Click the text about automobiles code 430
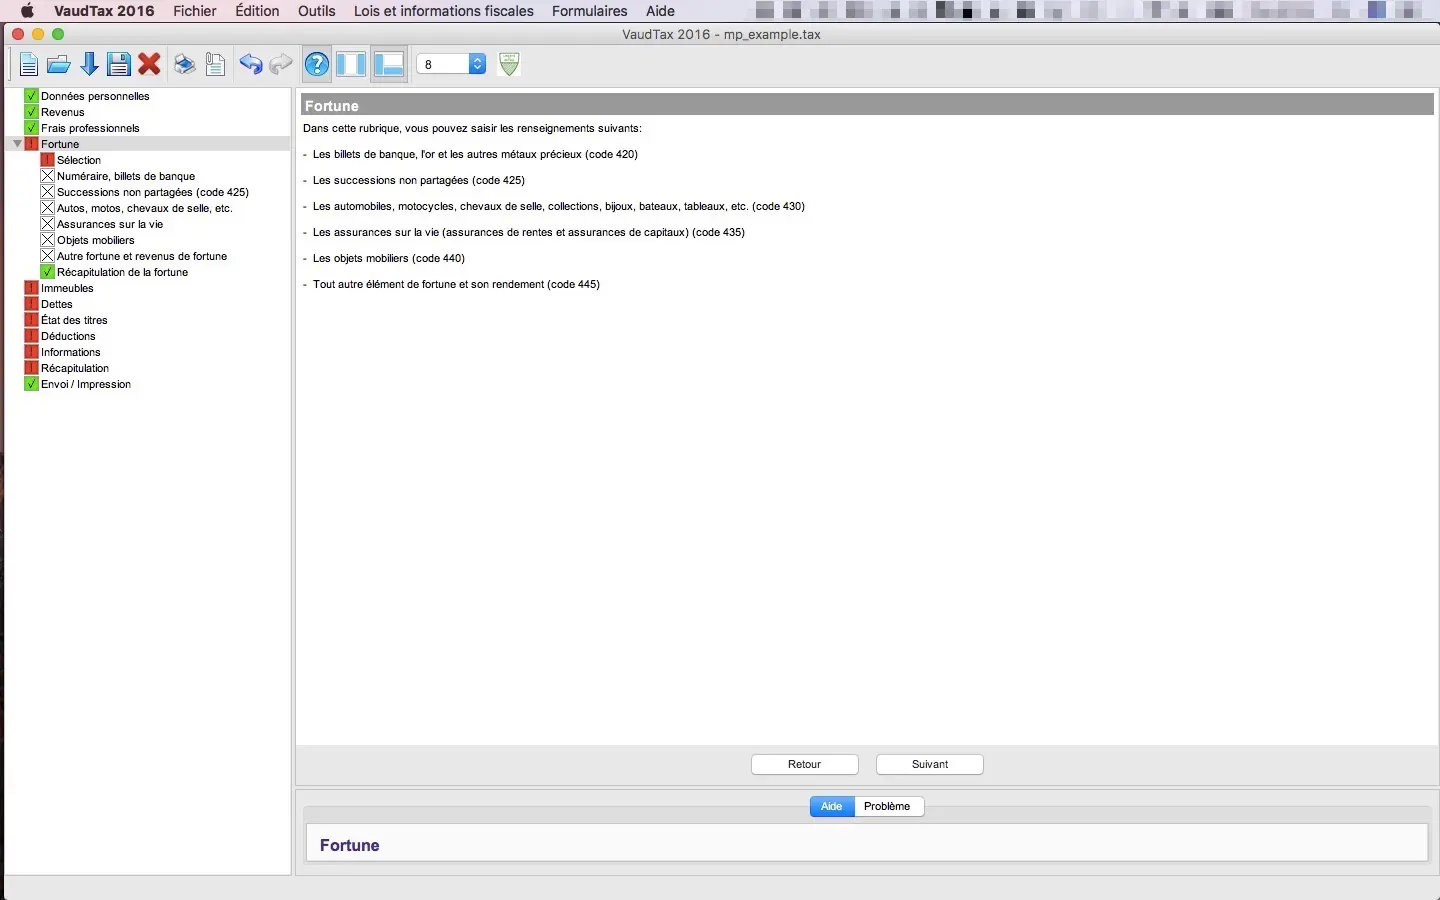 click(559, 206)
